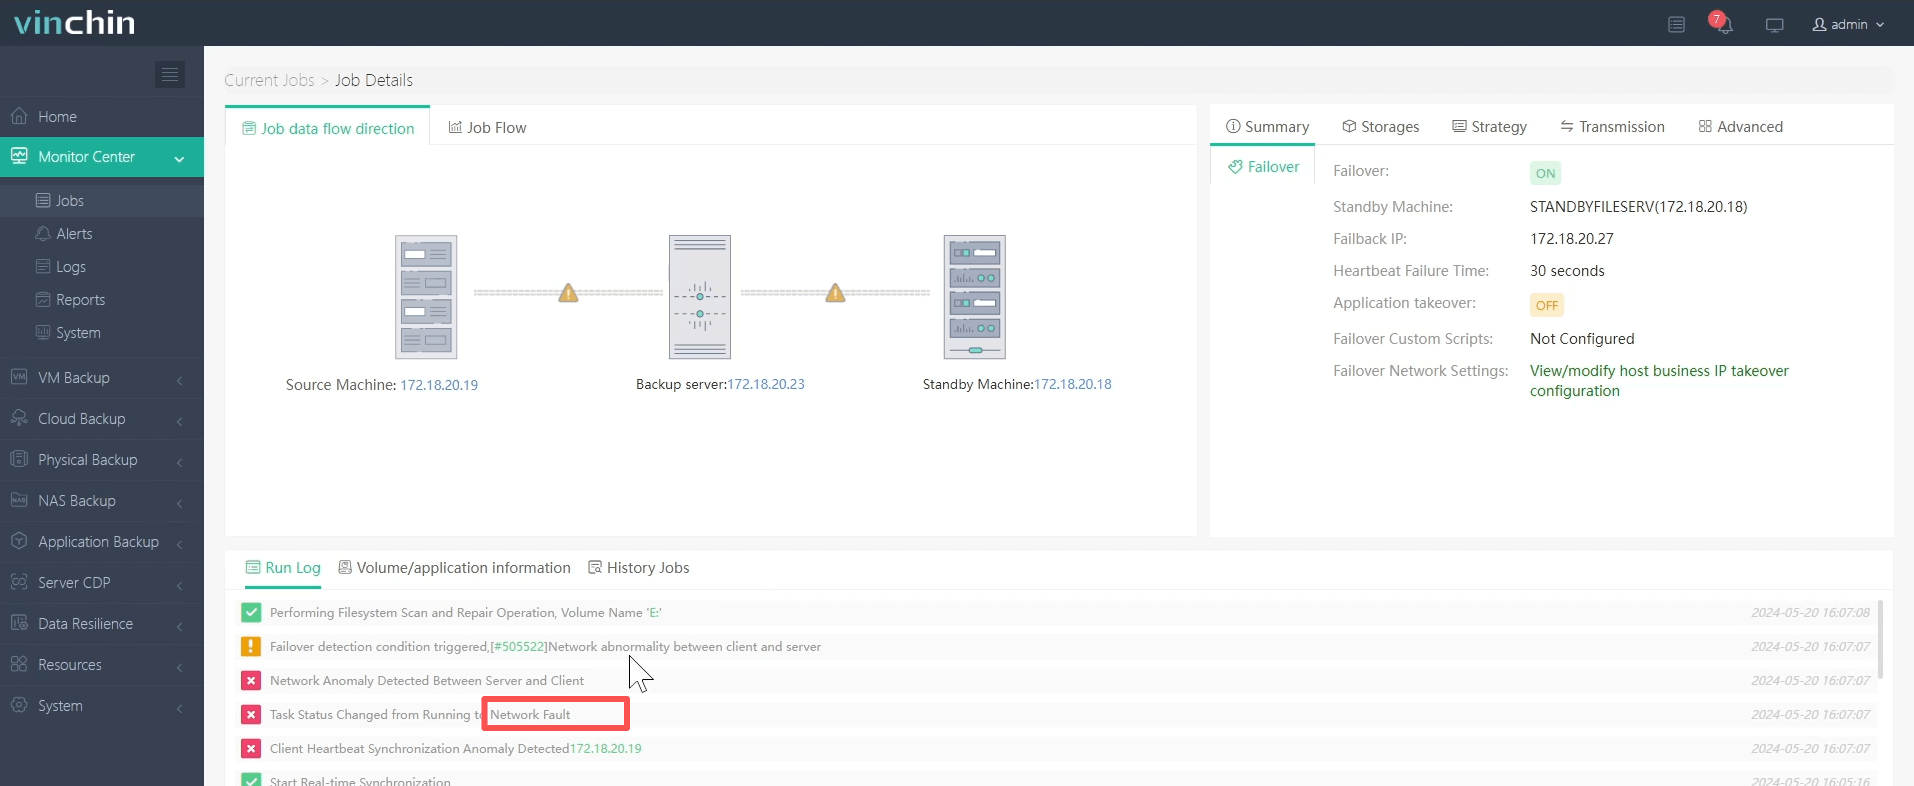Click the 'Job Details' breadcrumb text
Viewport: 1914px width, 786px height.
[x=374, y=80]
